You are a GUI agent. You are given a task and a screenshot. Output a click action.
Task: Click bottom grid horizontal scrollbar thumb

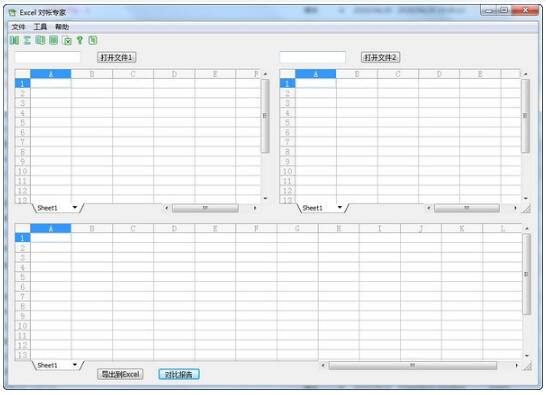pyautogui.click(x=413, y=365)
